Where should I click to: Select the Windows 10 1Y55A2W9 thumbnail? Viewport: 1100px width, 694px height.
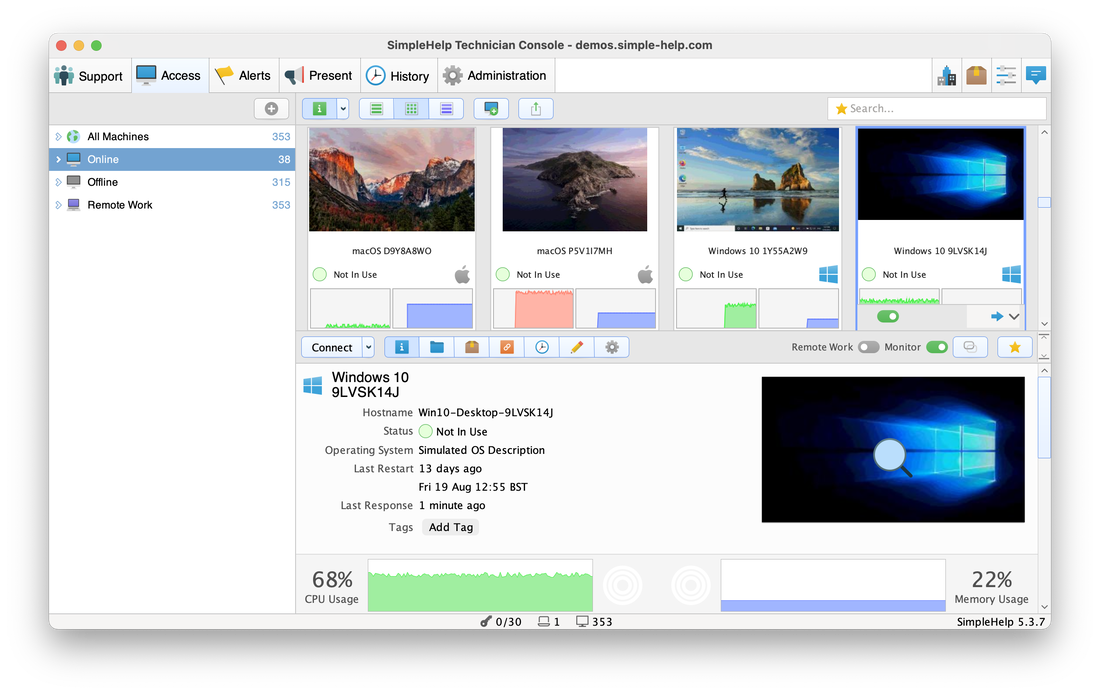[758, 180]
